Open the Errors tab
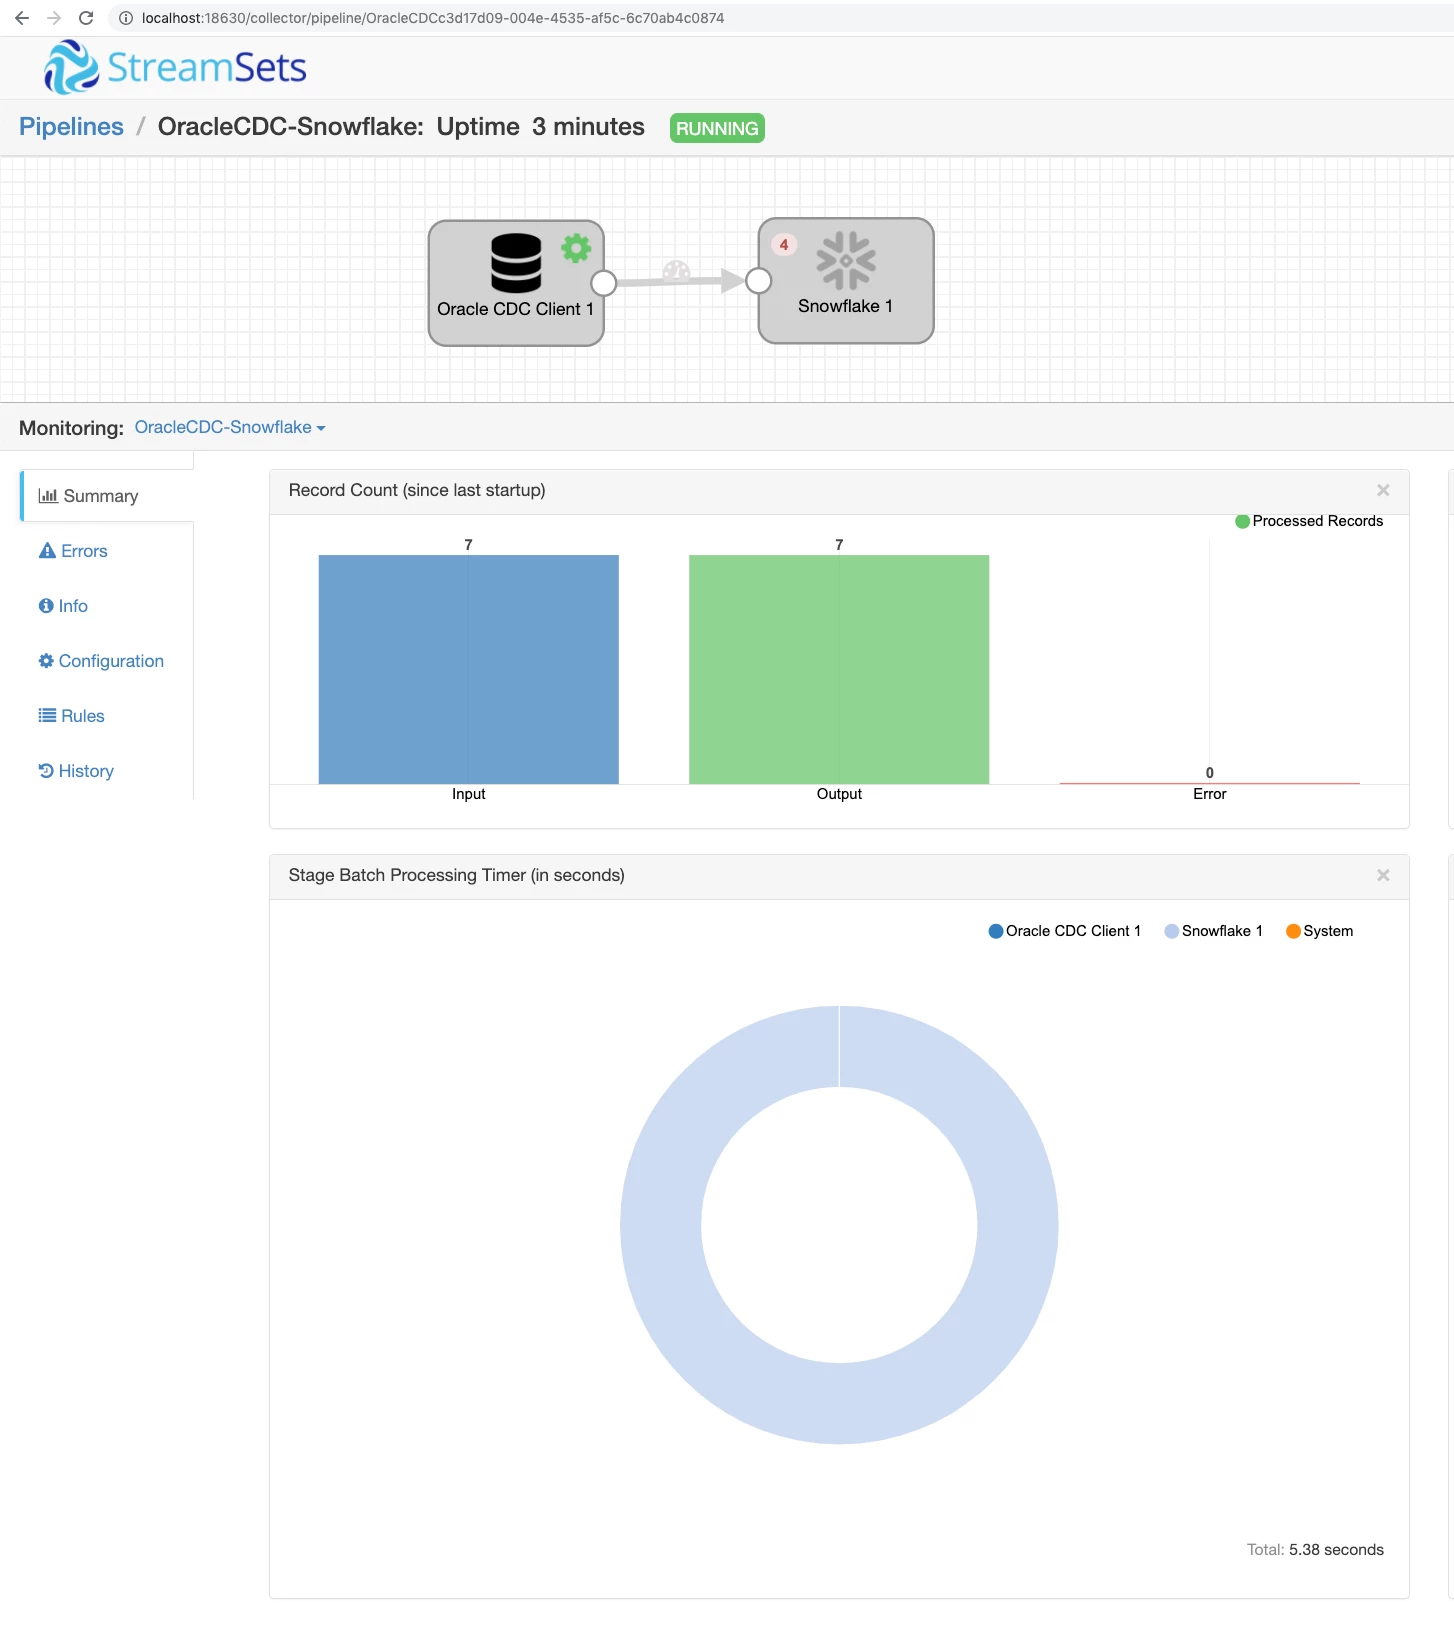Viewport: 1454px width, 1632px height. [73, 551]
